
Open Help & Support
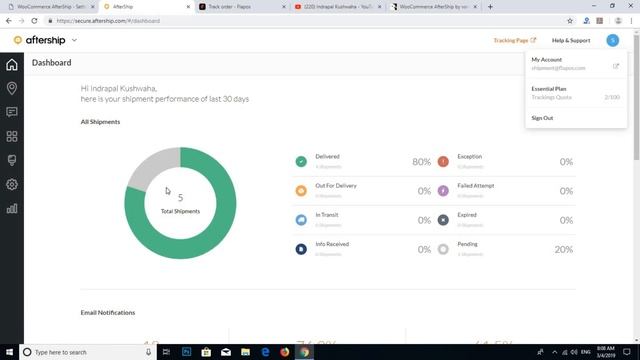pyautogui.click(x=571, y=40)
